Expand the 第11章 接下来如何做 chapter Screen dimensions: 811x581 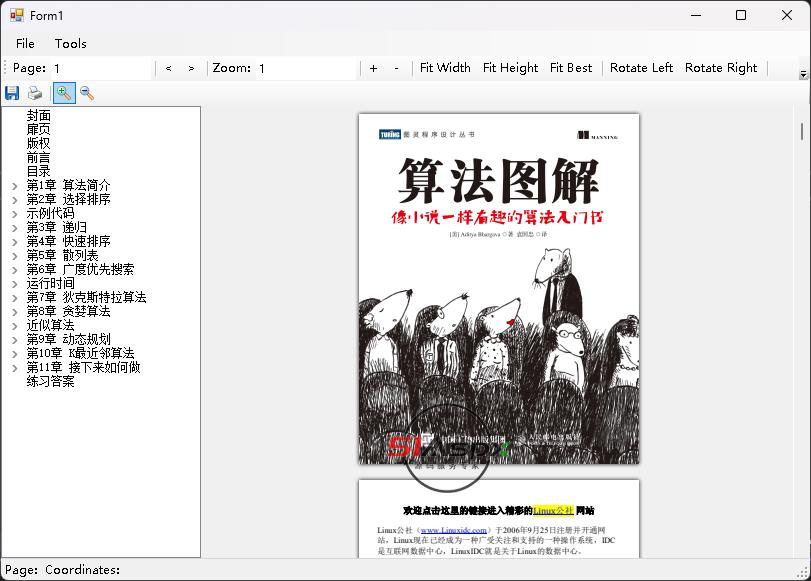click(x=15, y=367)
